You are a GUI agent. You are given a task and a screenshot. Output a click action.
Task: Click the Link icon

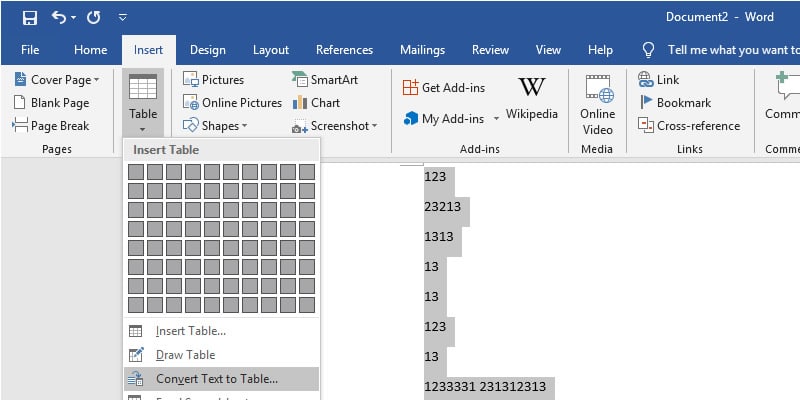coord(646,79)
